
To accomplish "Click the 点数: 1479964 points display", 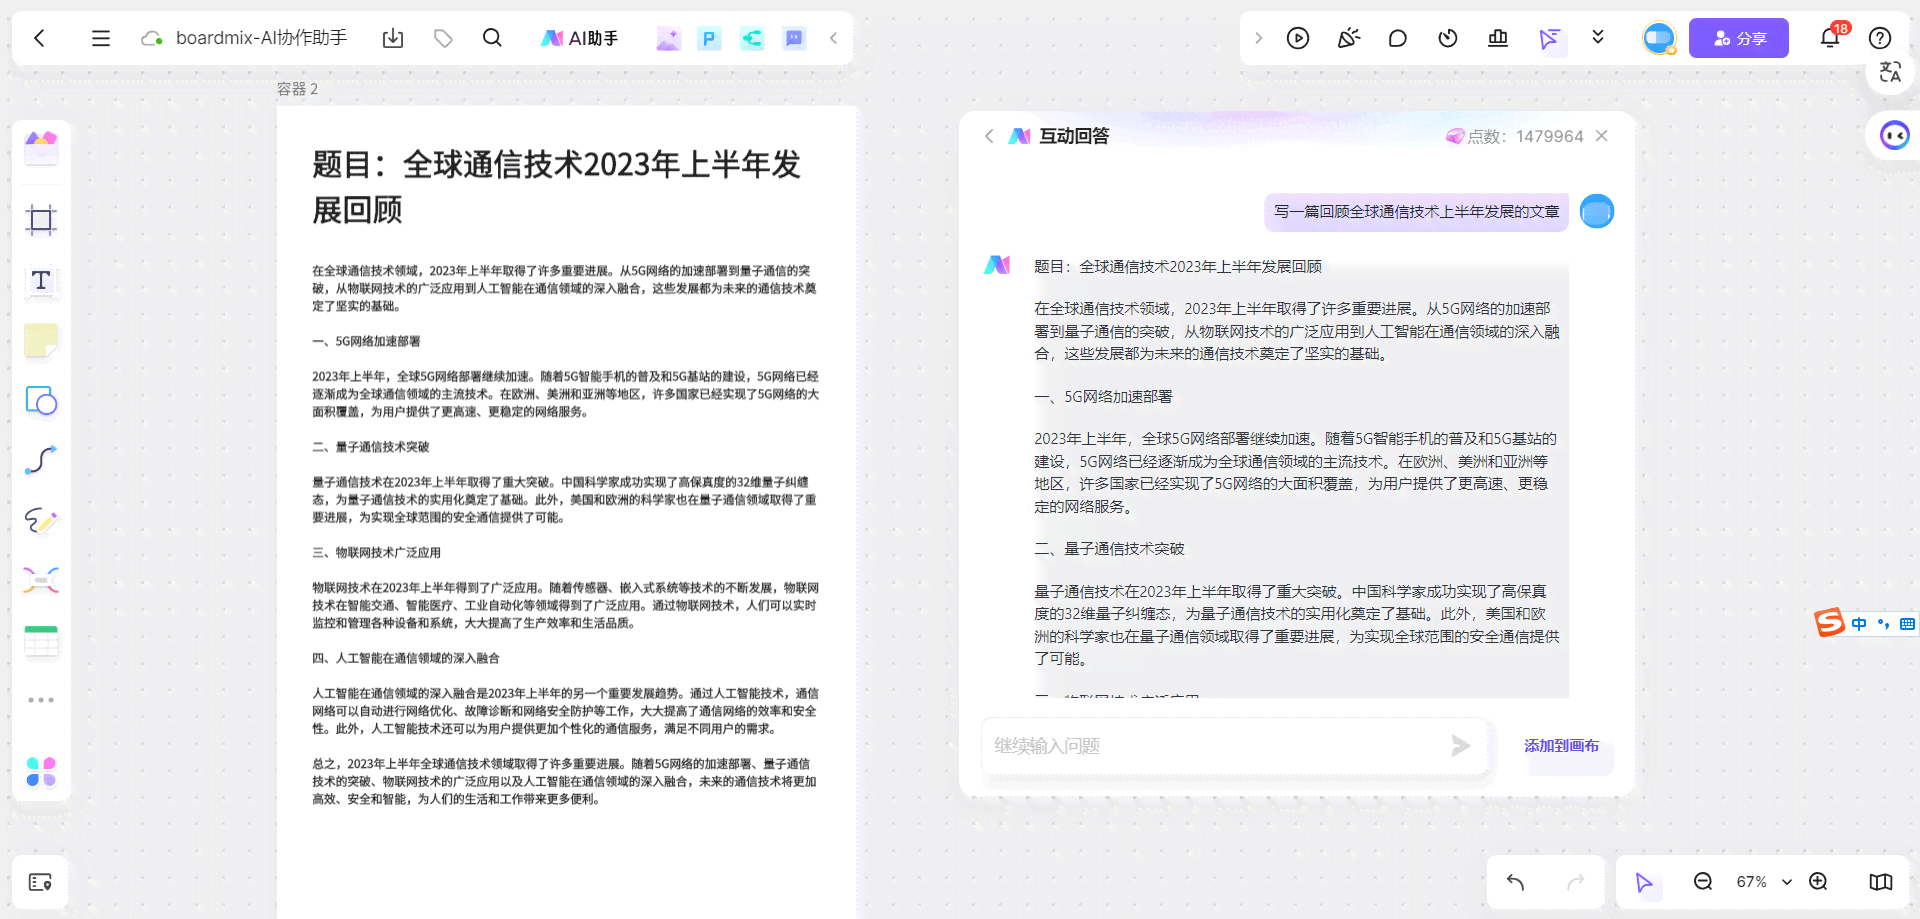I will coord(1514,136).
